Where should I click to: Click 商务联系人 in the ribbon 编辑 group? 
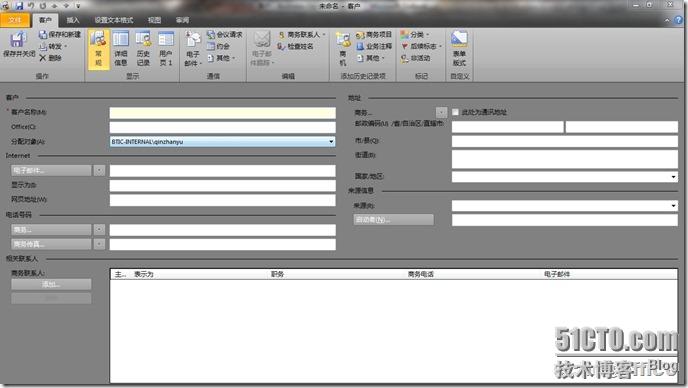tap(302, 34)
